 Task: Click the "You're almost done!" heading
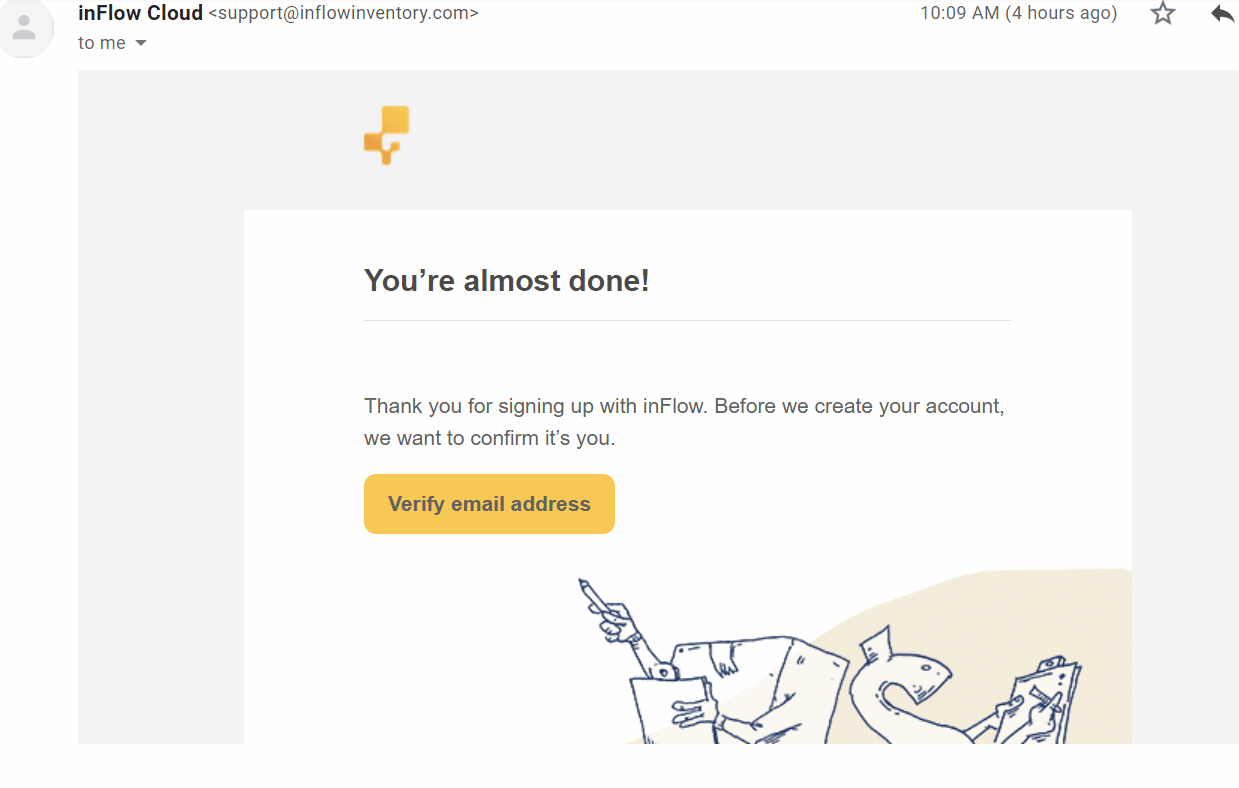point(507,281)
